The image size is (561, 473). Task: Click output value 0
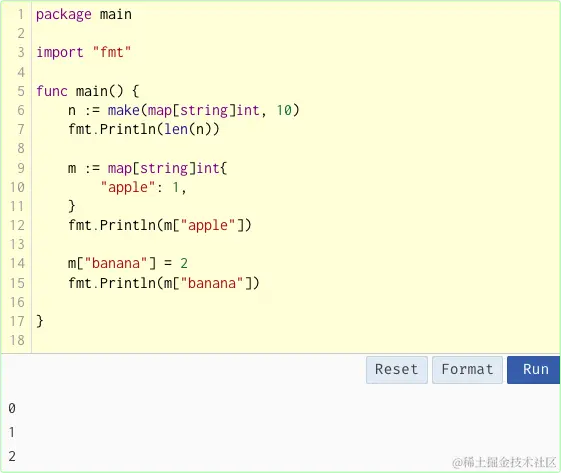pos(12,408)
